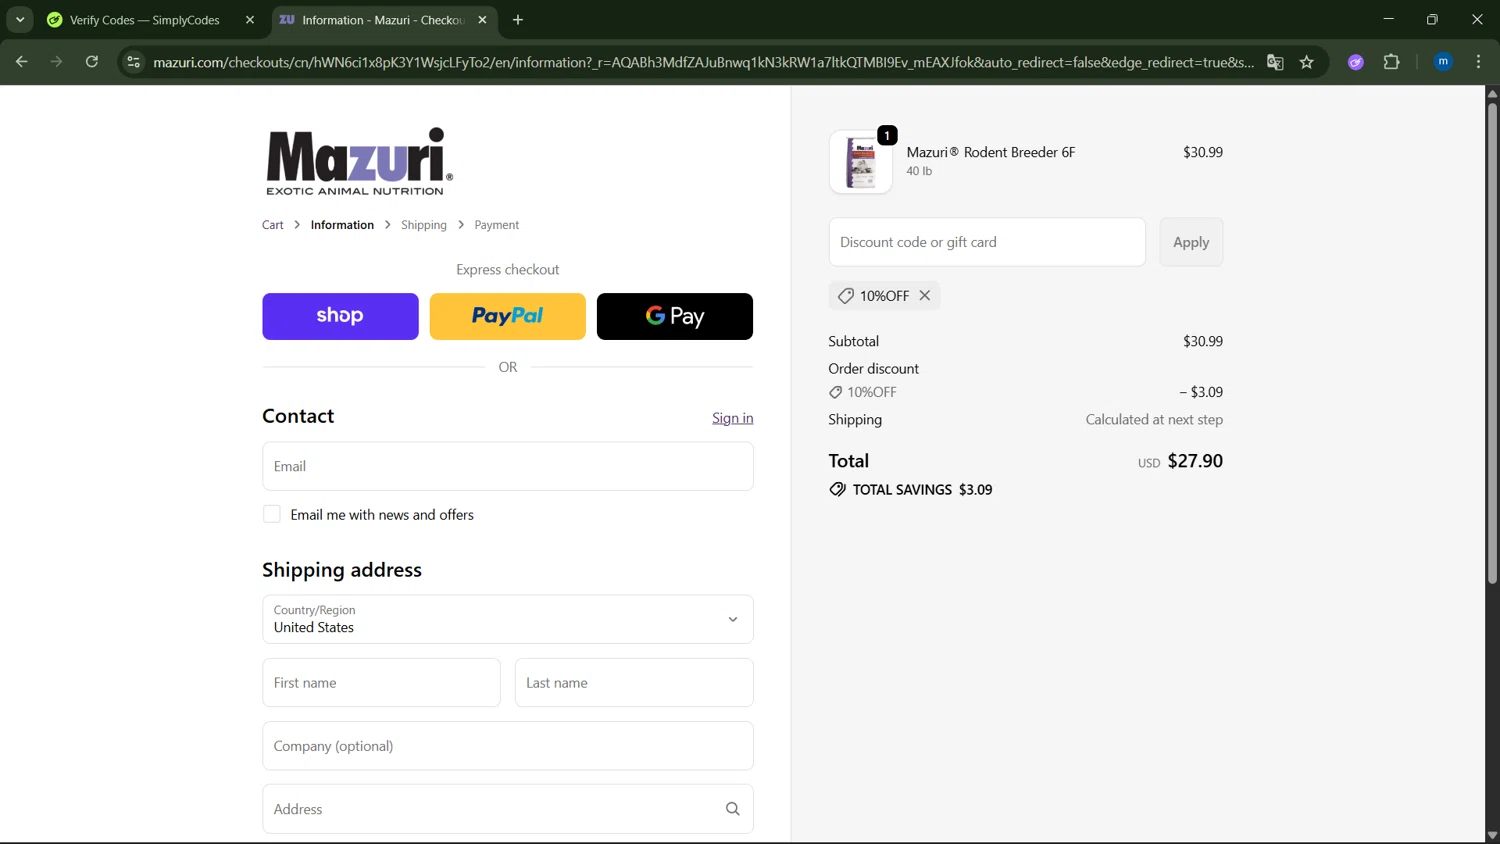Click the address search magnifier icon

(x=733, y=809)
